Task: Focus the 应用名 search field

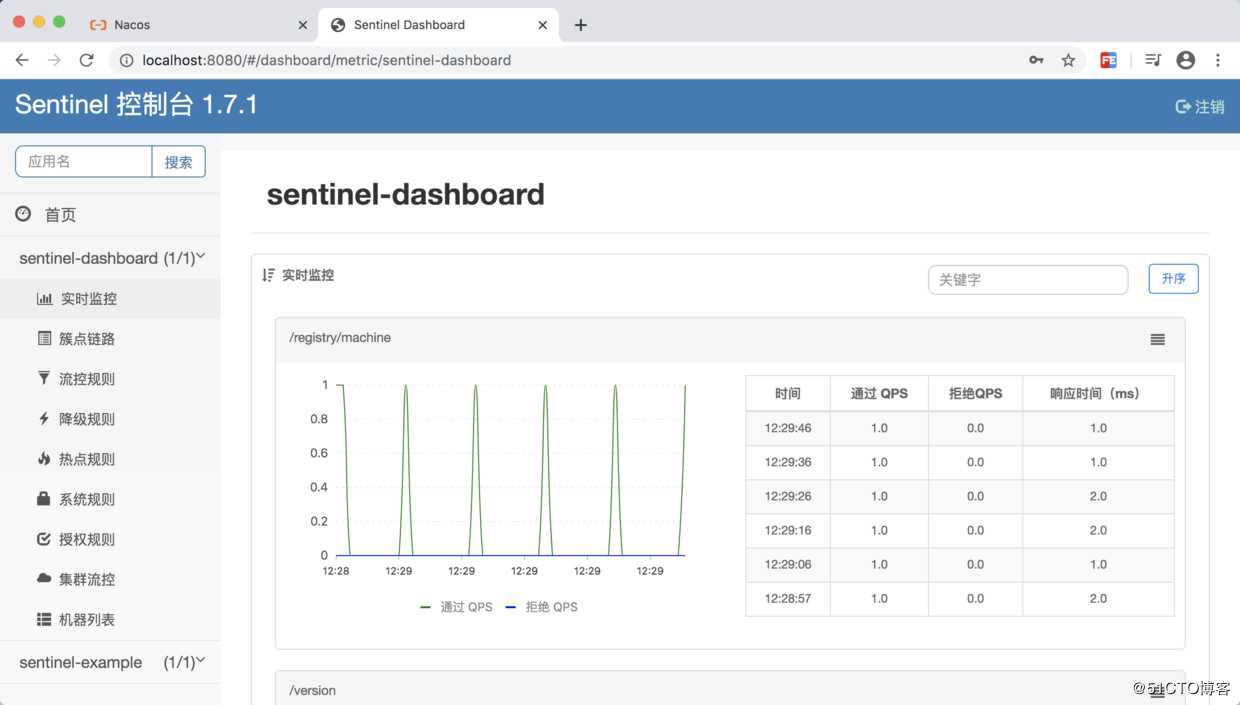Action: point(84,161)
